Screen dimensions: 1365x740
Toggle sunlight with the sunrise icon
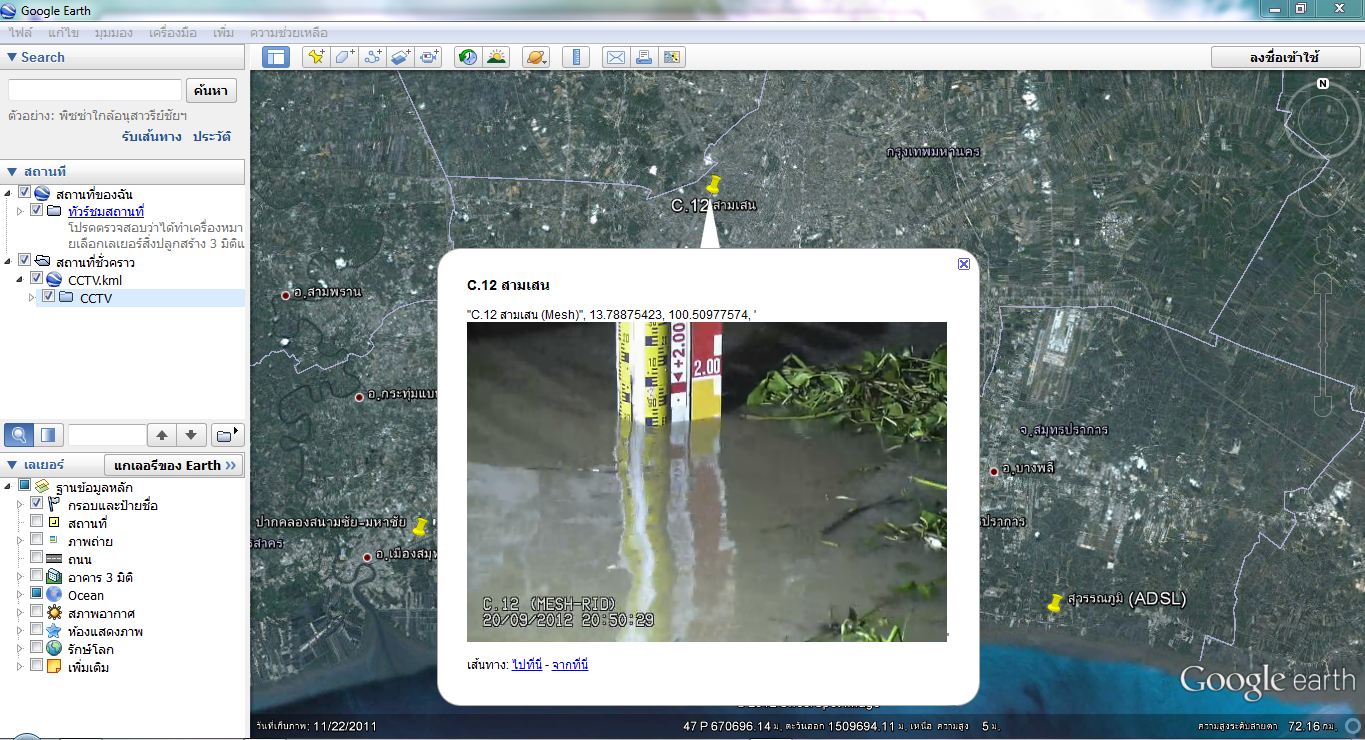[496, 57]
